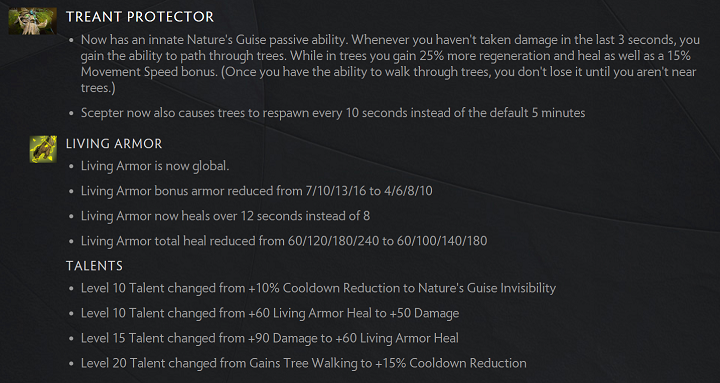The width and height of the screenshot is (720, 383).
Task: Click the Nature's Guise passive ability note
Action: 390,63
